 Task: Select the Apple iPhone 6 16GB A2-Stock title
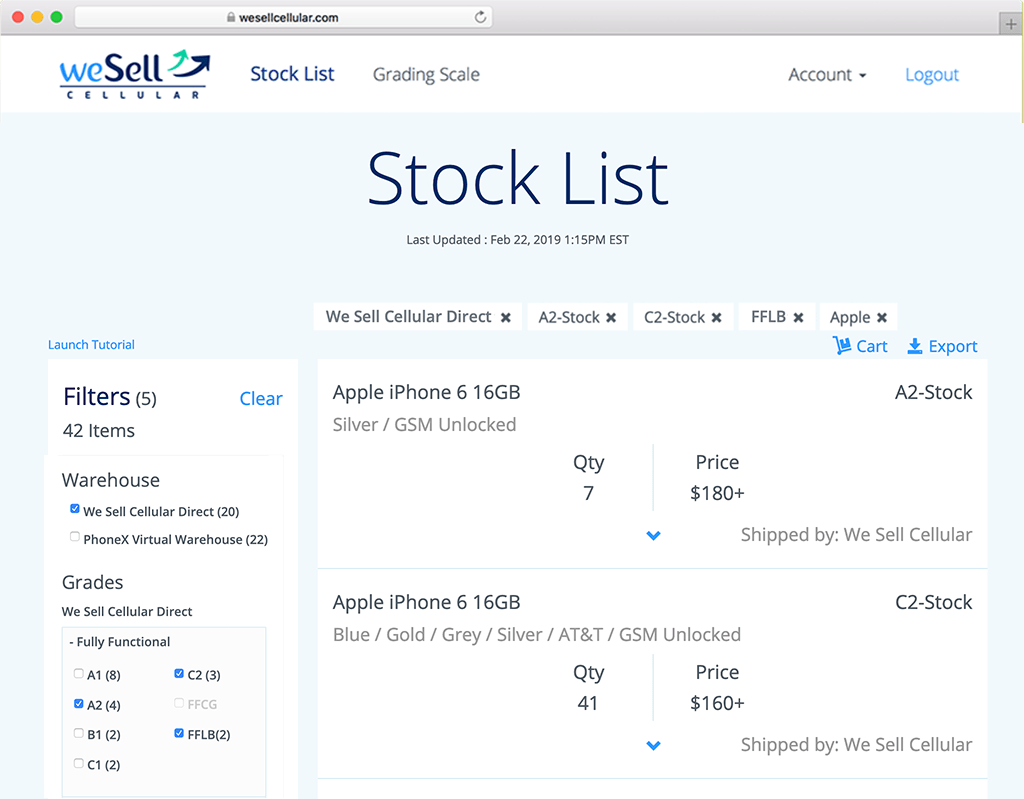[426, 392]
